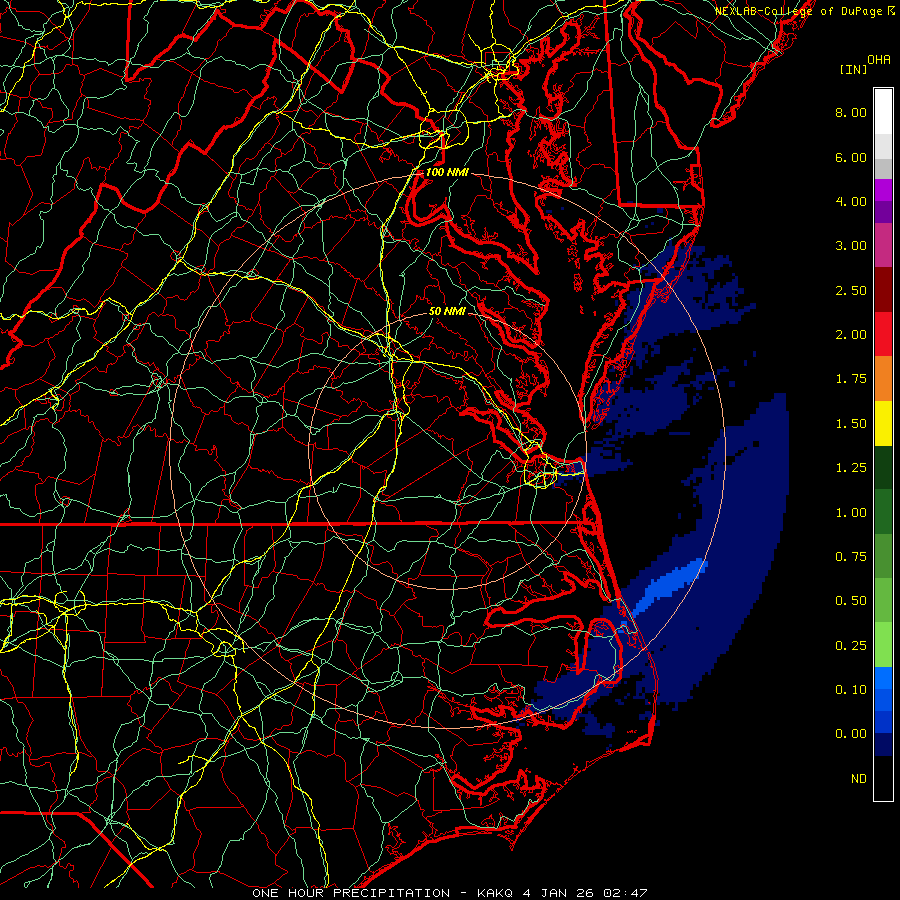Click the orange 1.75 legend swatch
This screenshot has height=900, width=900.
883,379
